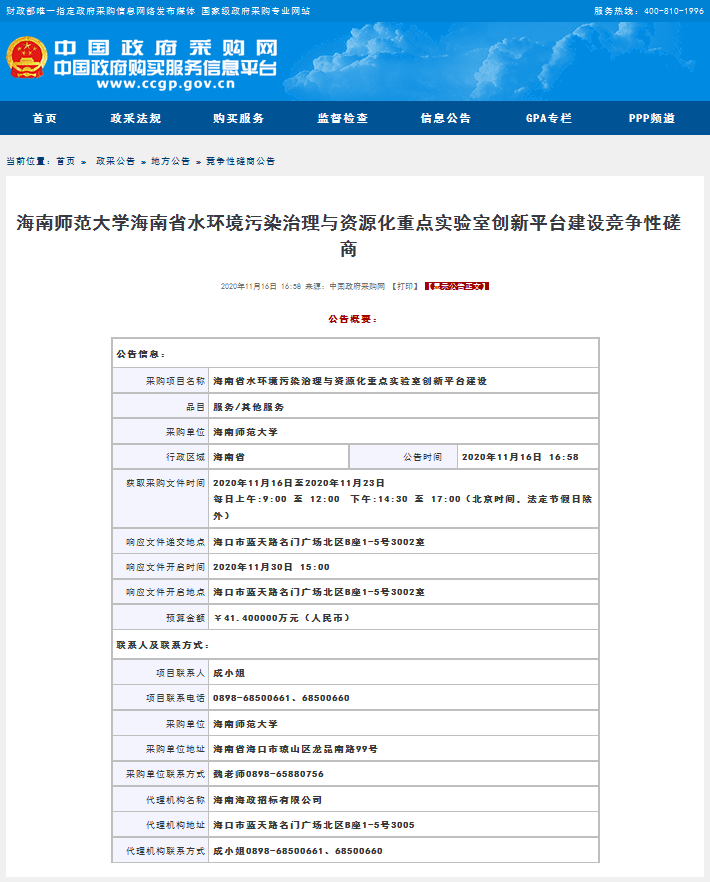Click the 响应文件递交地点 address value

click(x=319, y=542)
